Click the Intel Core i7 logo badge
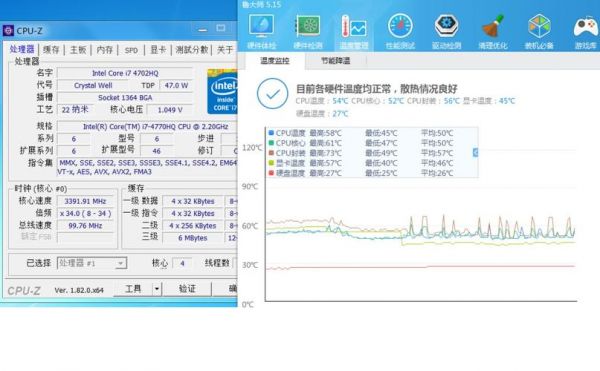Screen dimensions: 600x371 (x=222, y=91)
